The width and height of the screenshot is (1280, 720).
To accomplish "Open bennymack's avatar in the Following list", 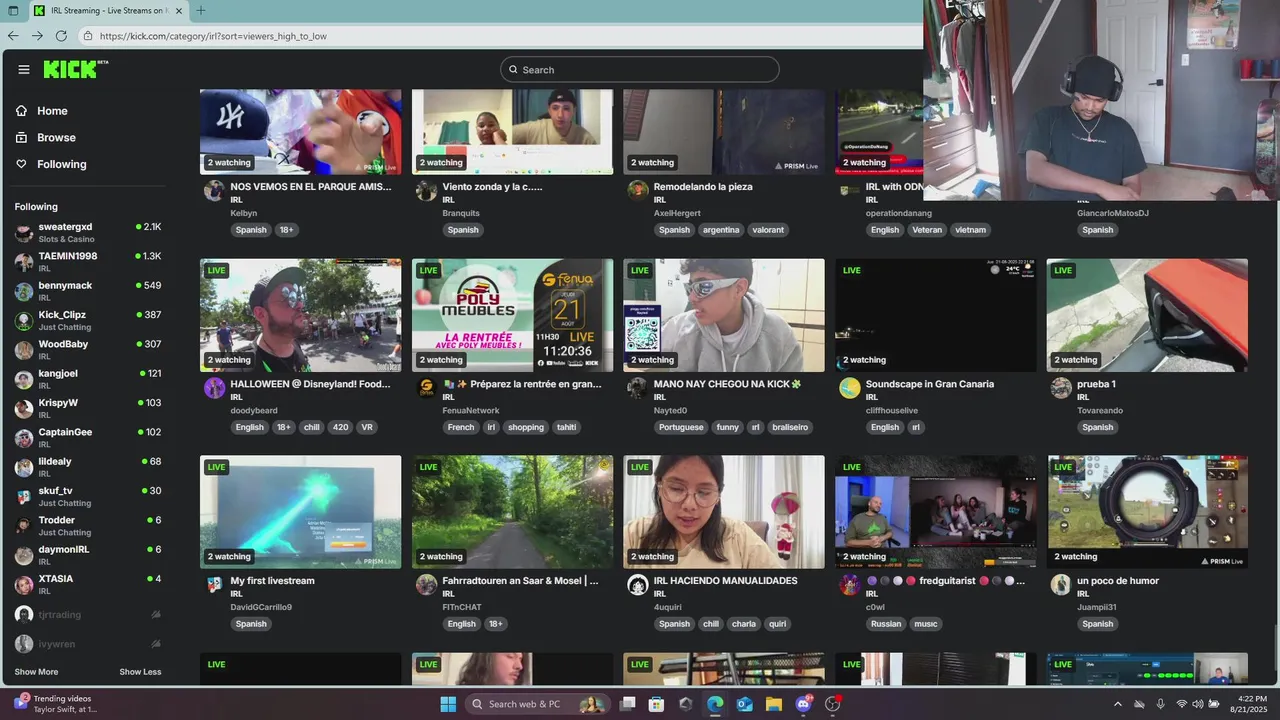I will (24, 291).
